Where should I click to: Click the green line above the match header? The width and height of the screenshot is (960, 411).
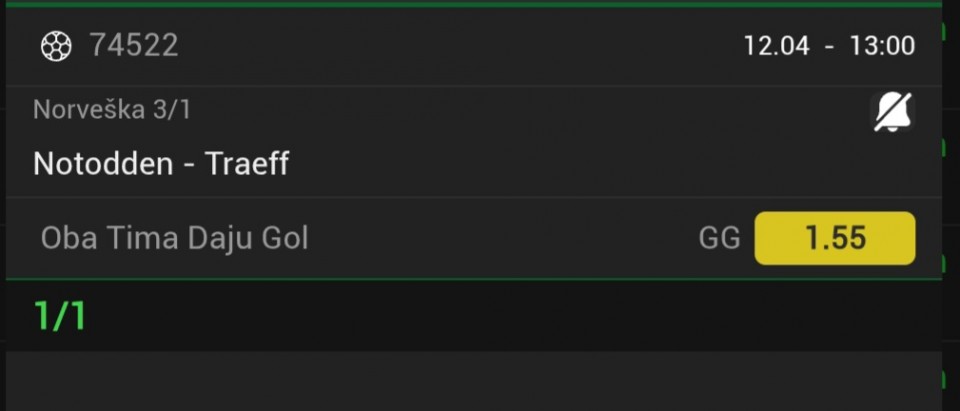pos(470,4)
